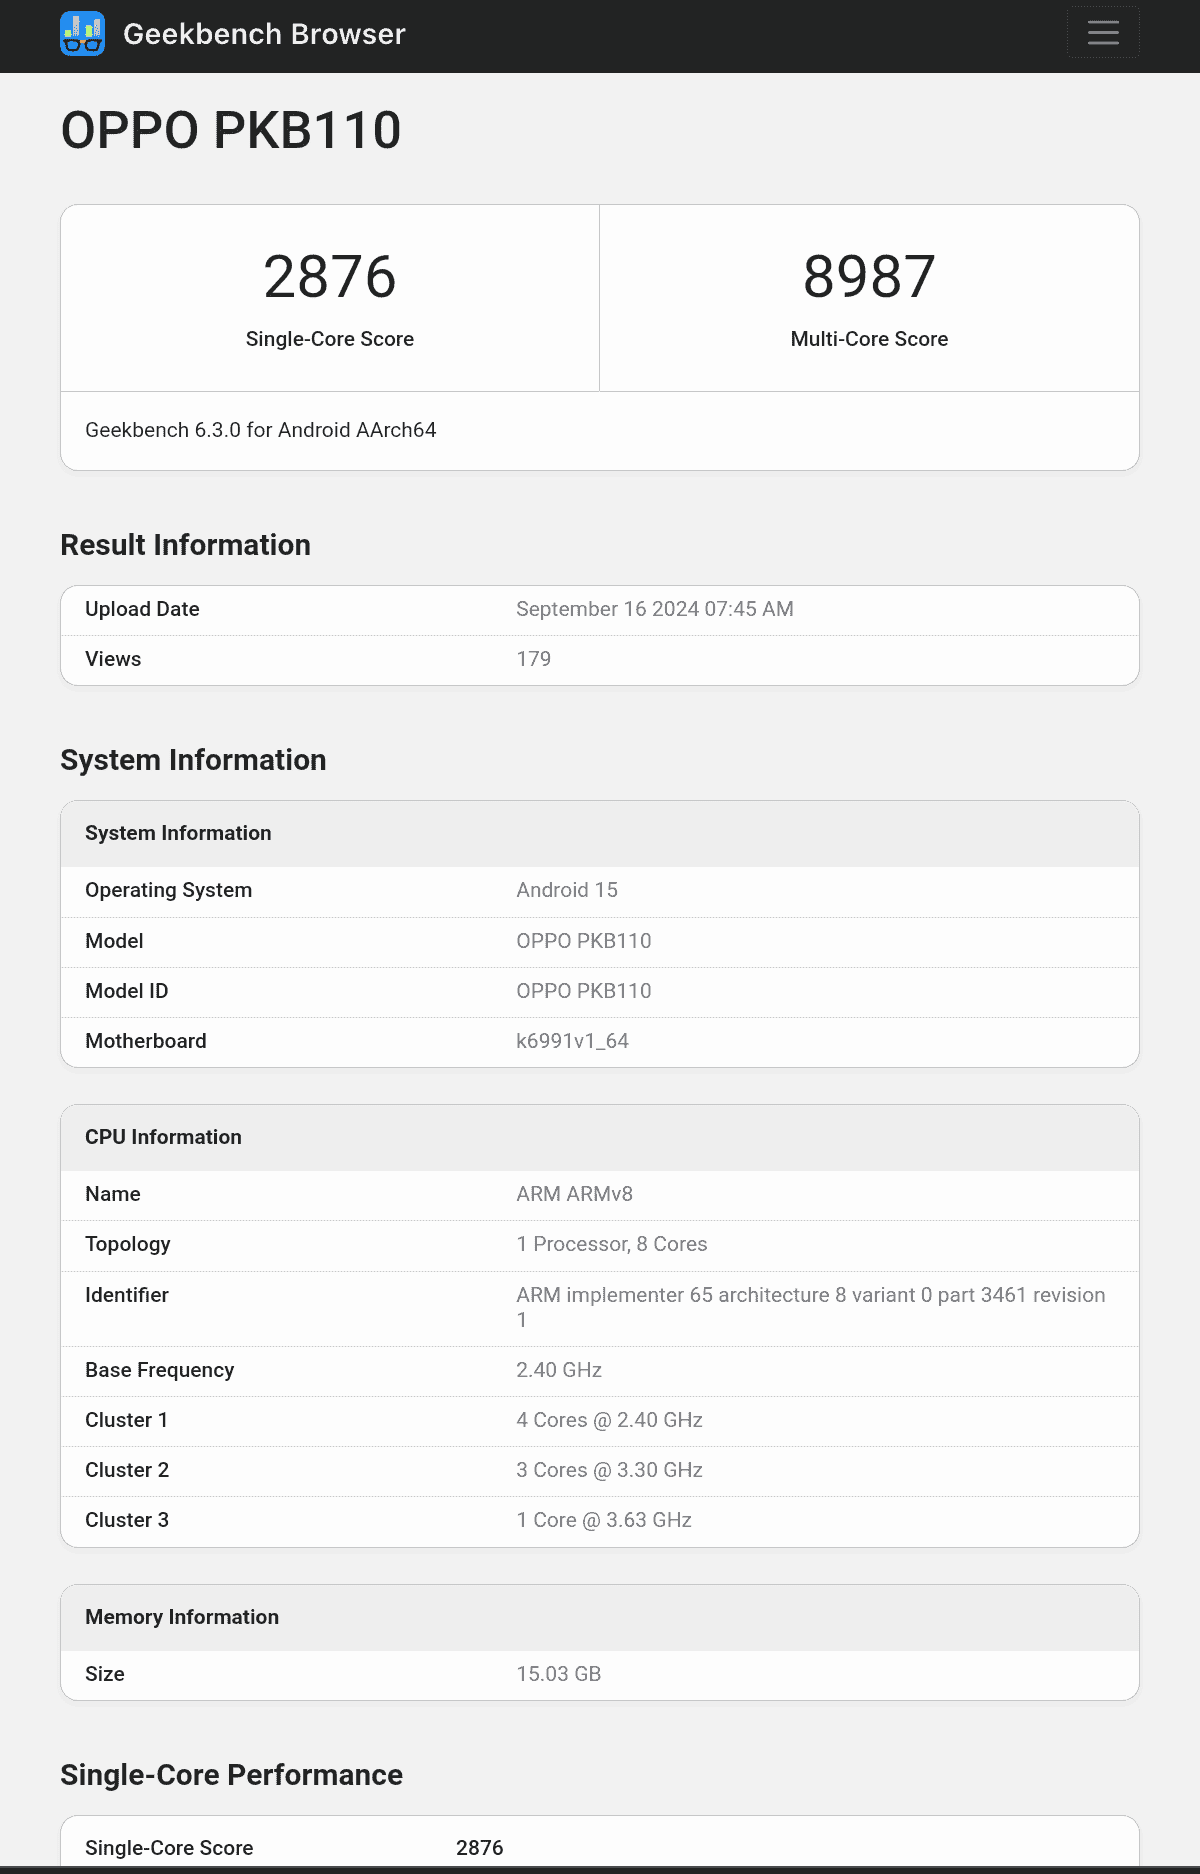Click the CPU Information table header
This screenshot has width=1200, height=1874.
[x=163, y=1137]
